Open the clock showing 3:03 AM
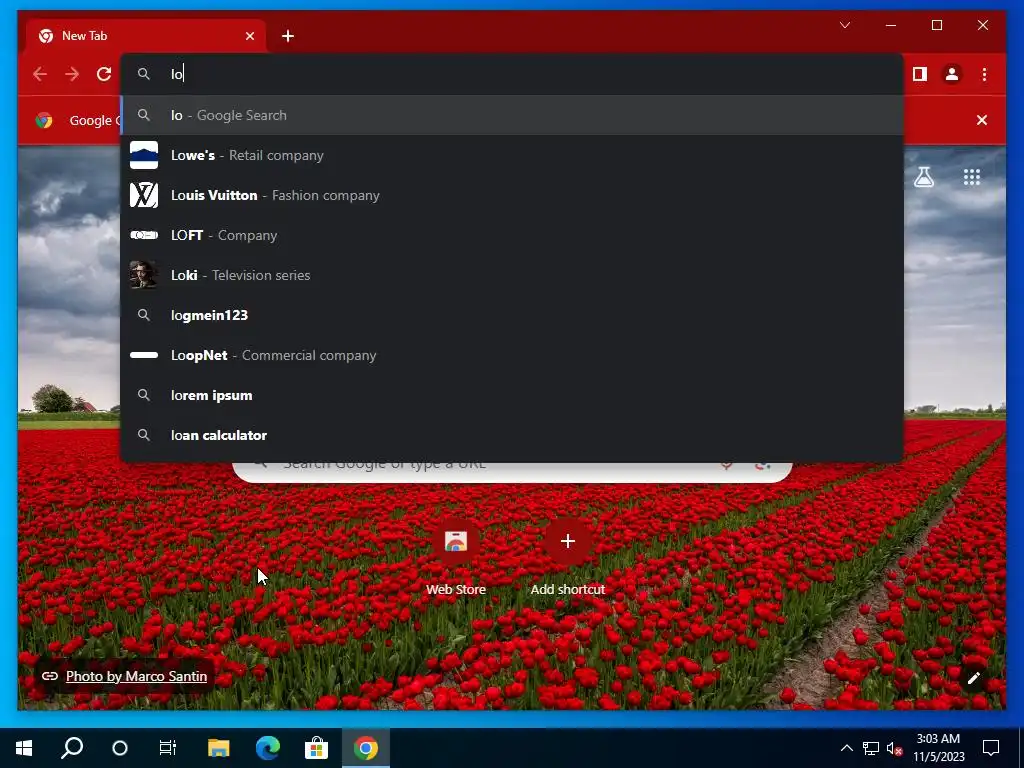 pos(938,748)
